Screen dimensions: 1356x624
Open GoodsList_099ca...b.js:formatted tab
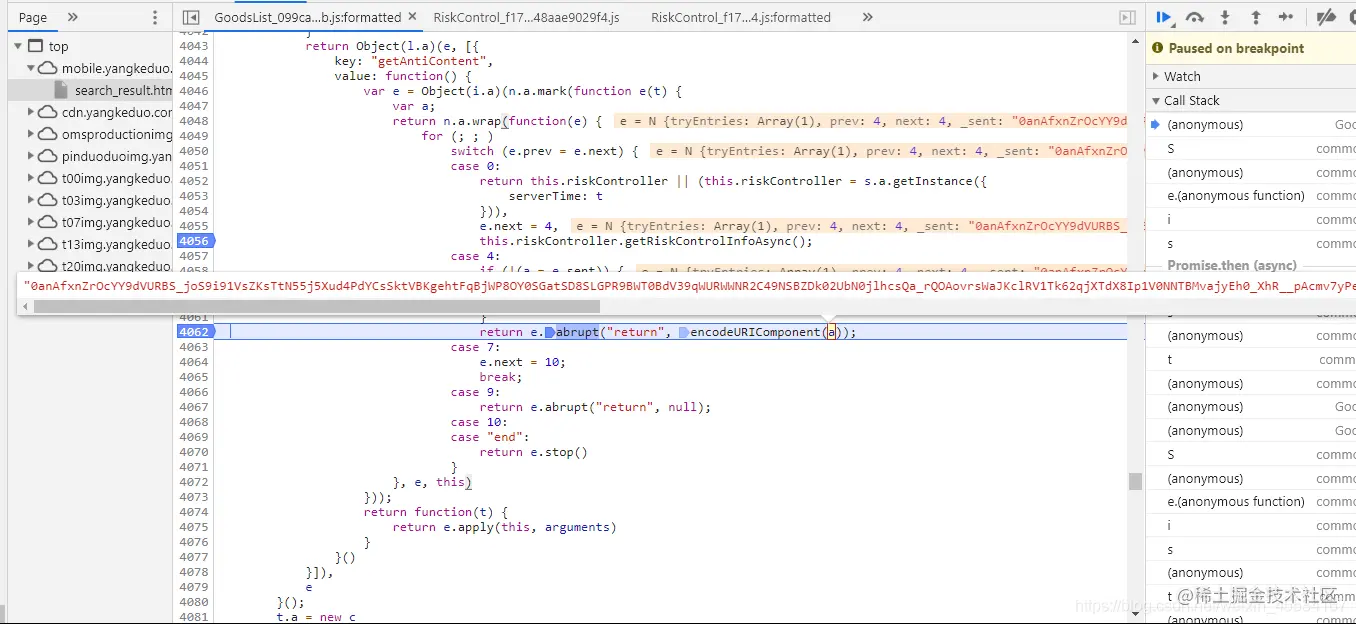pyautogui.click(x=307, y=17)
